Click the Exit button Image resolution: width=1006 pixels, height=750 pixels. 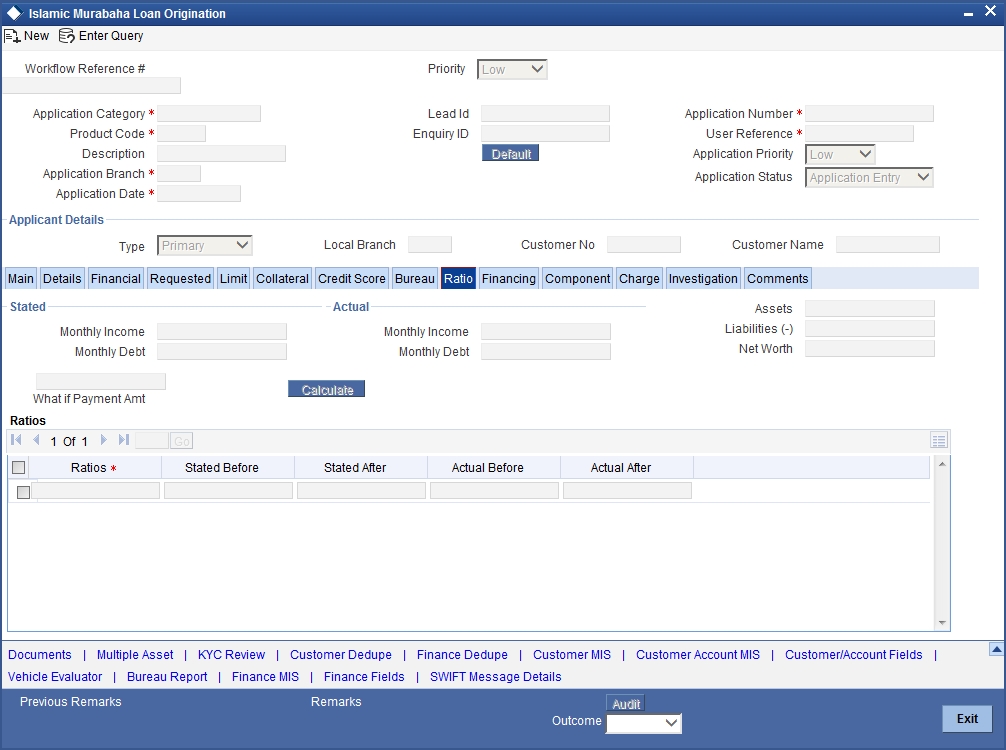click(x=967, y=719)
